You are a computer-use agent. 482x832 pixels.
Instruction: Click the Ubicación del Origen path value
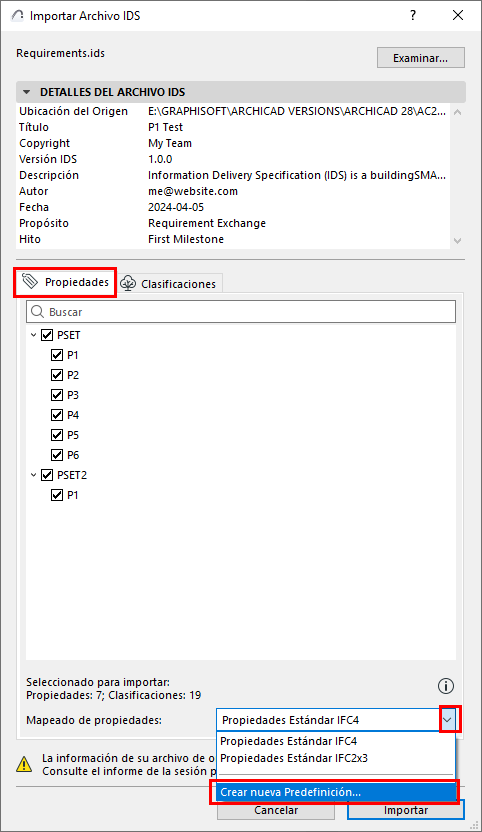point(297,111)
